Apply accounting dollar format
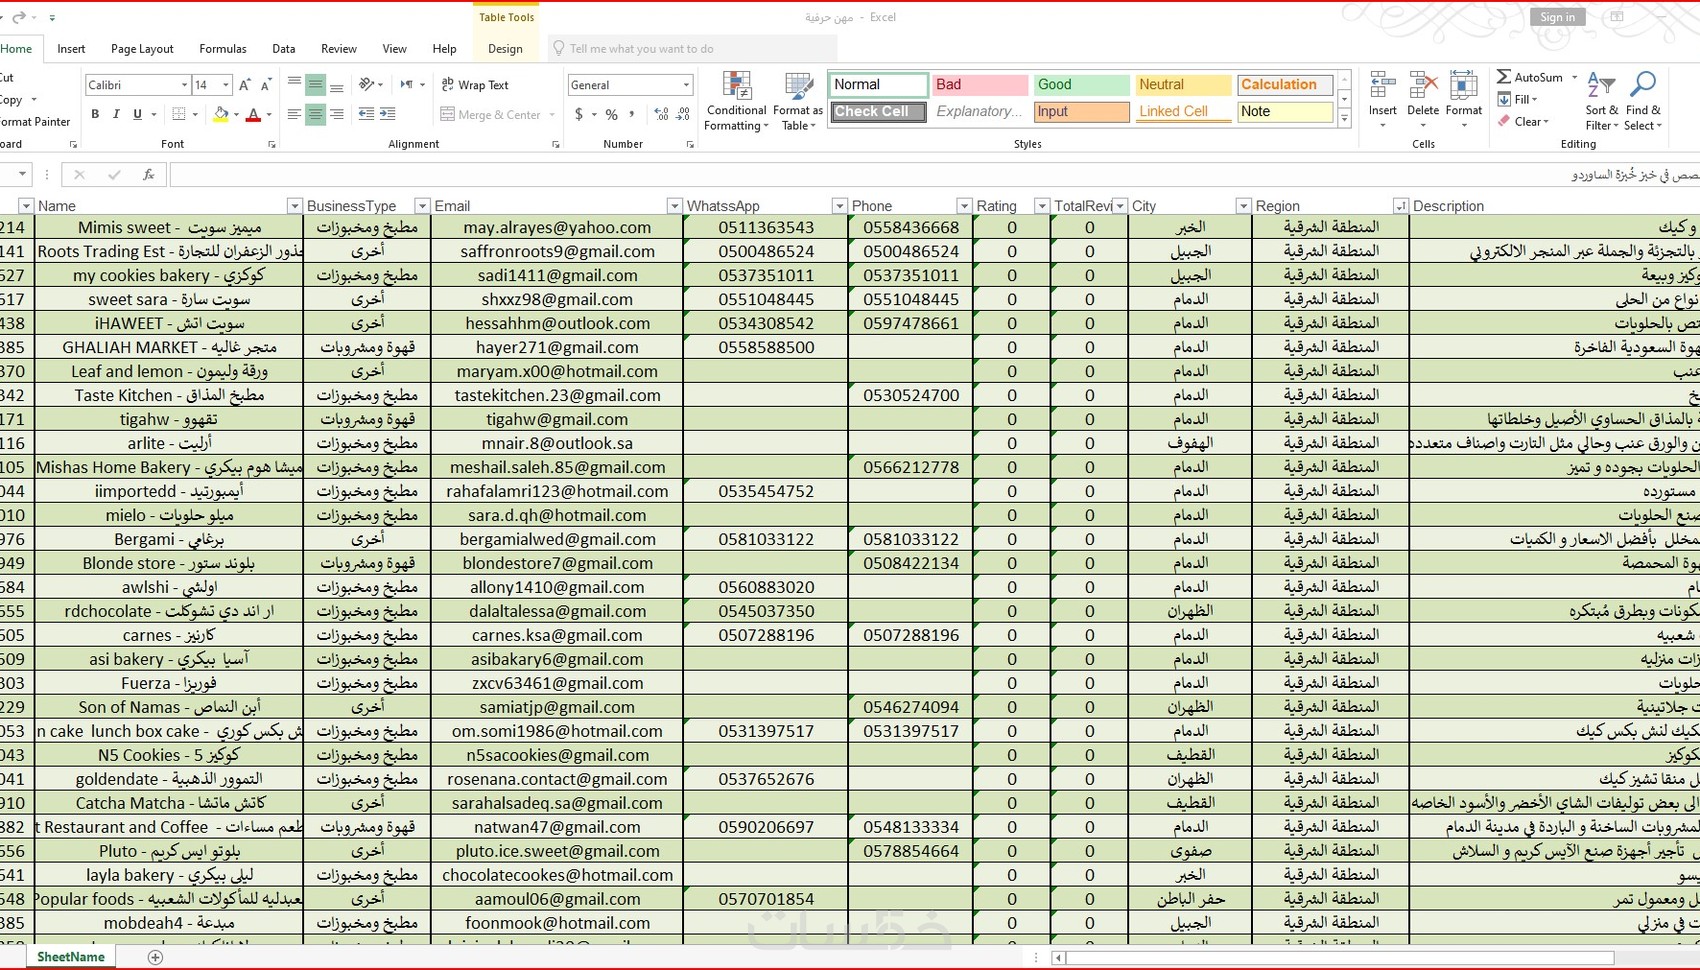This screenshot has width=1700, height=970. (x=579, y=114)
